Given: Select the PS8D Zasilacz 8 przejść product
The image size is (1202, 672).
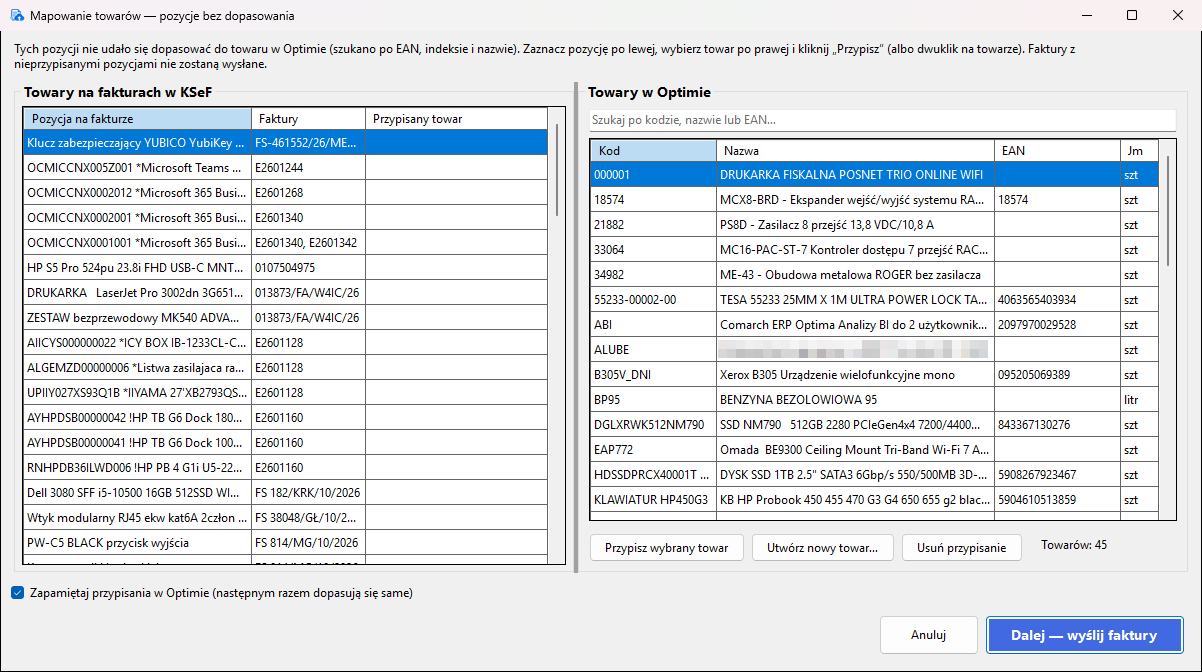Looking at the screenshot, I should (x=874, y=224).
